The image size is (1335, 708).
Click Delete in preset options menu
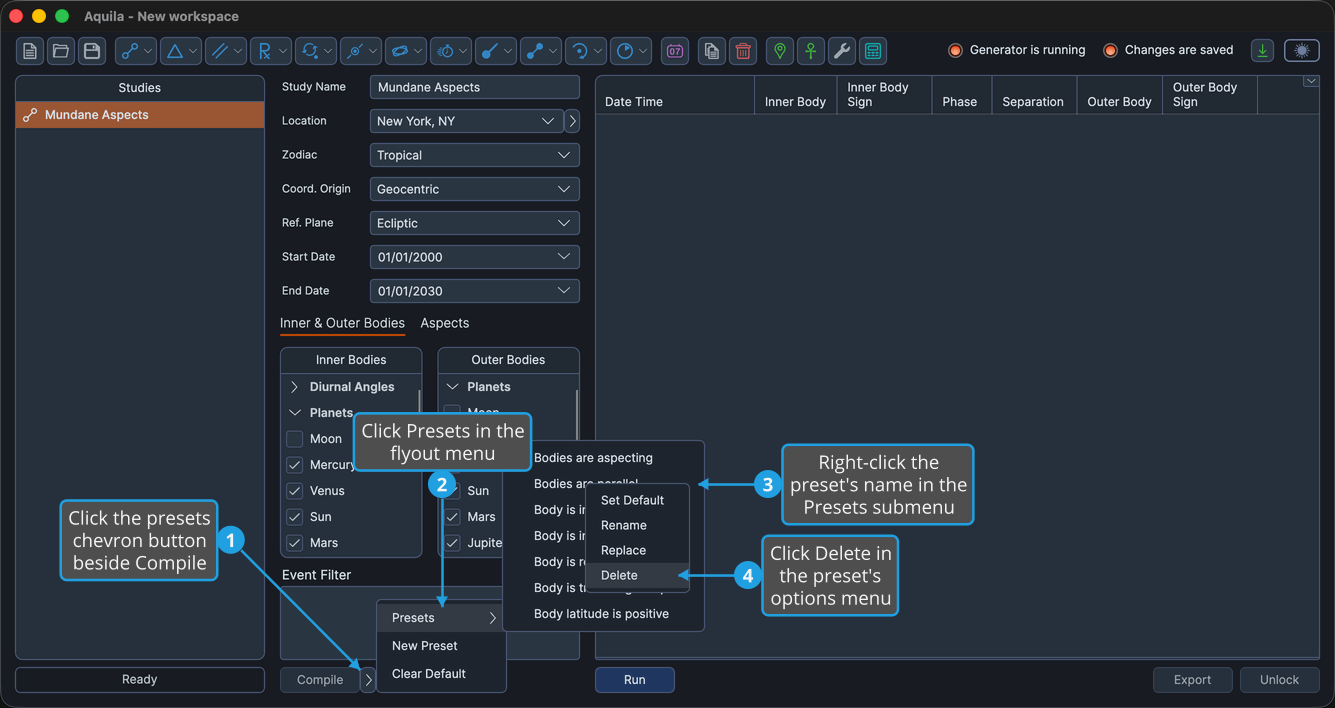(x=639, y=575)
